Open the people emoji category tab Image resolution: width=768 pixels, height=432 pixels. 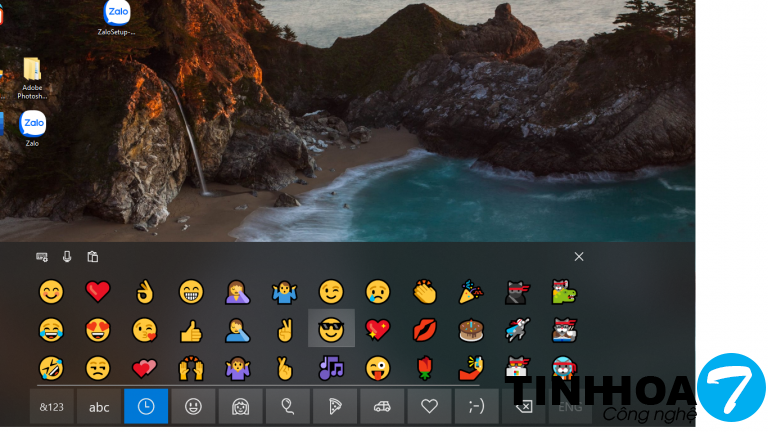coord(240,407)
